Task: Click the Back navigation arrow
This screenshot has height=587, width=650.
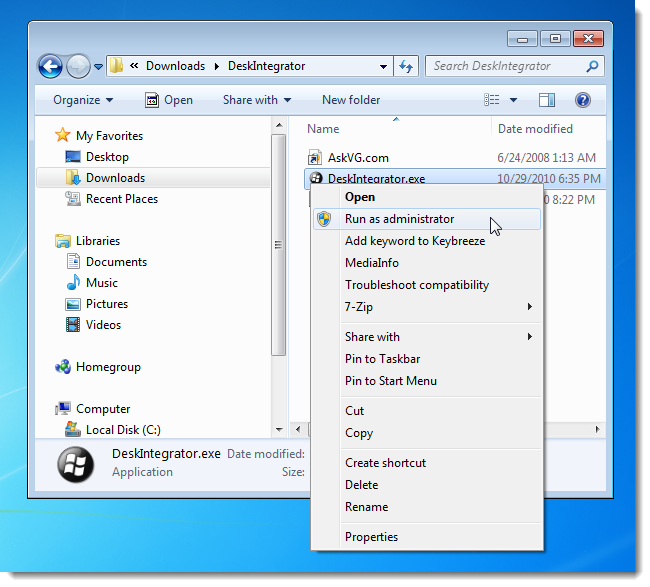Action: 51,66
